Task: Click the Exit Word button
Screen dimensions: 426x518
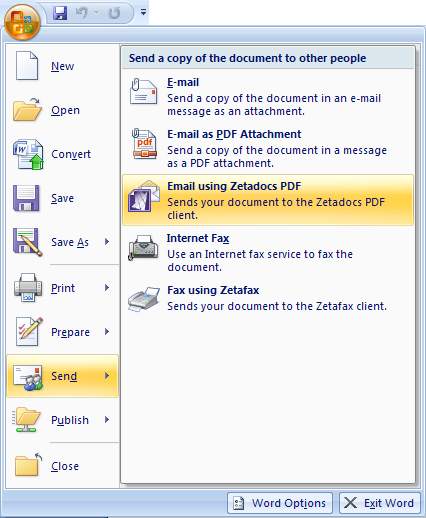Action: click(x=380, y=503)
